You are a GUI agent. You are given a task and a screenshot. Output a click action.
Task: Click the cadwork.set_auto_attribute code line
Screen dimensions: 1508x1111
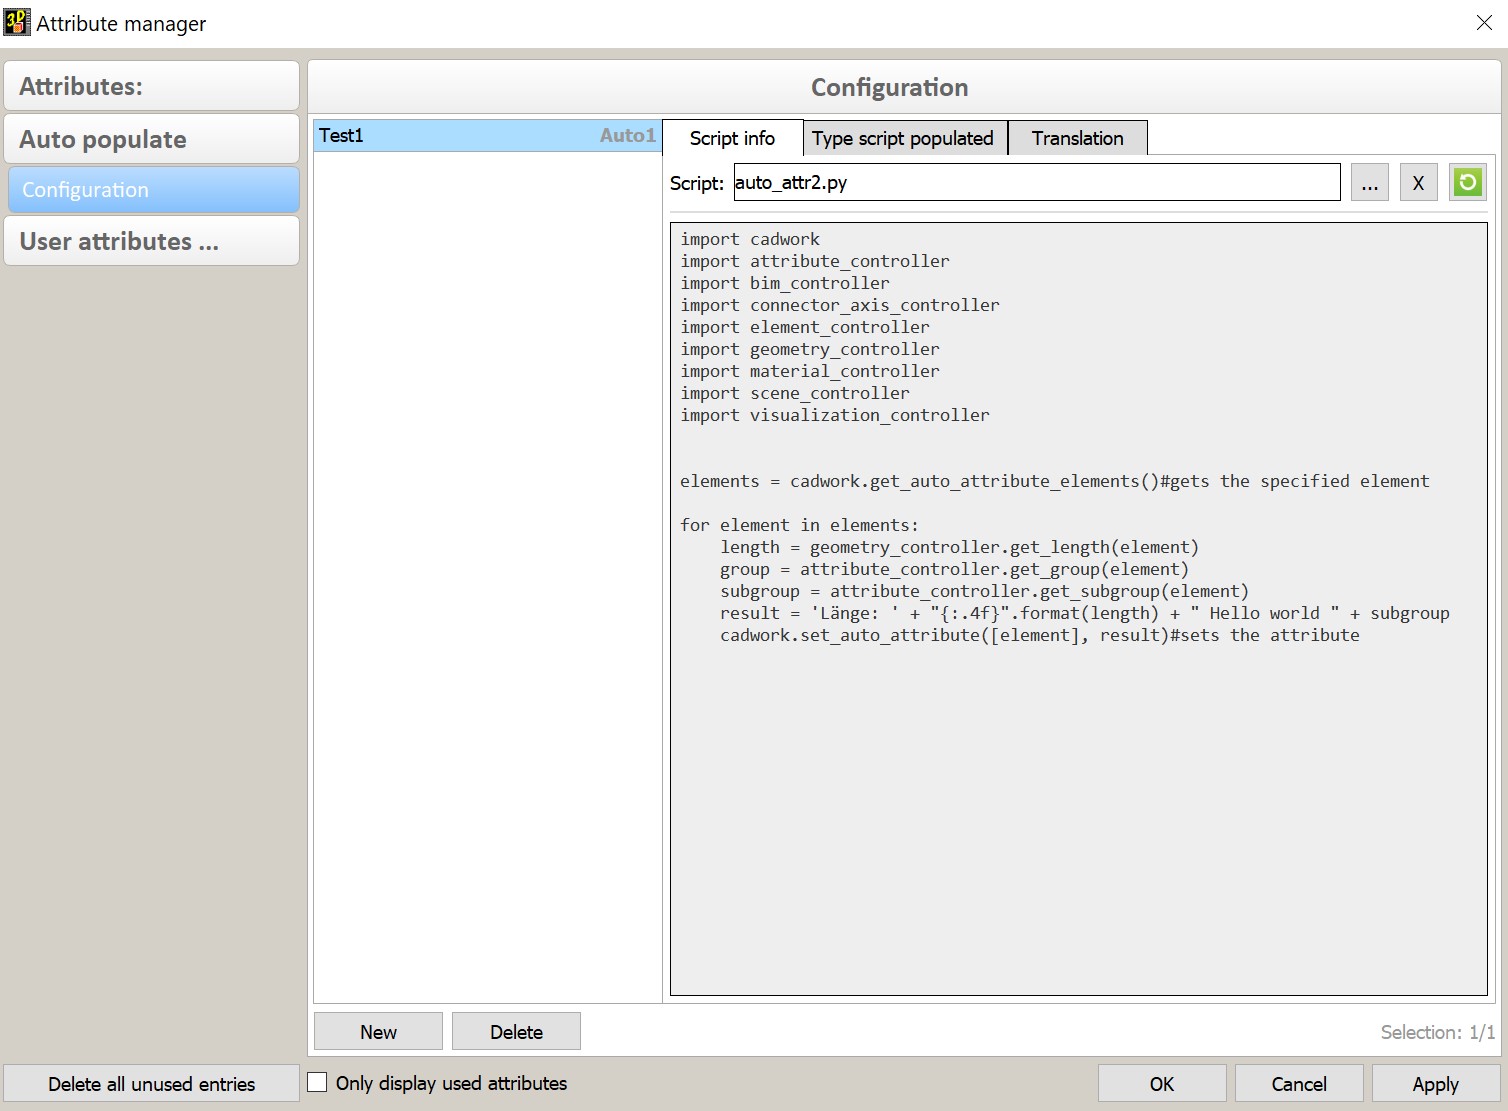[x=1040, y=635]
